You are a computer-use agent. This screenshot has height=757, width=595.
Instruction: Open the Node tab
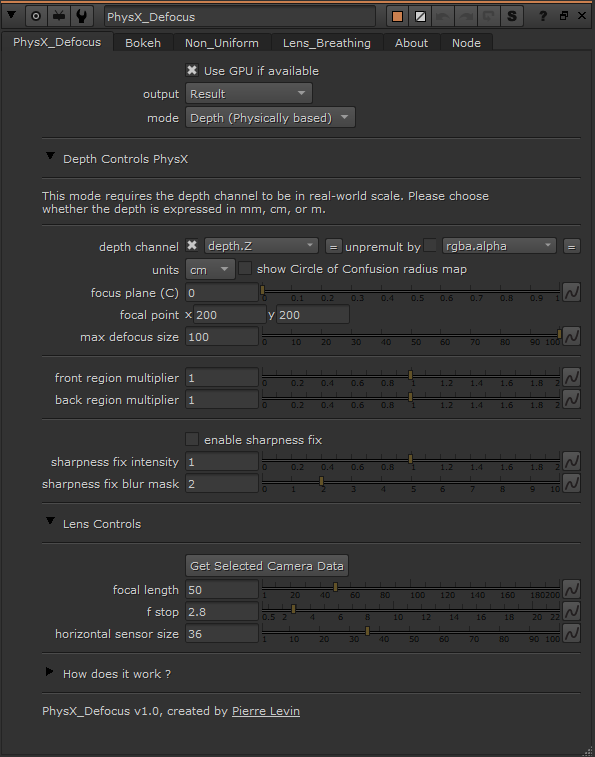pos(467,43)
